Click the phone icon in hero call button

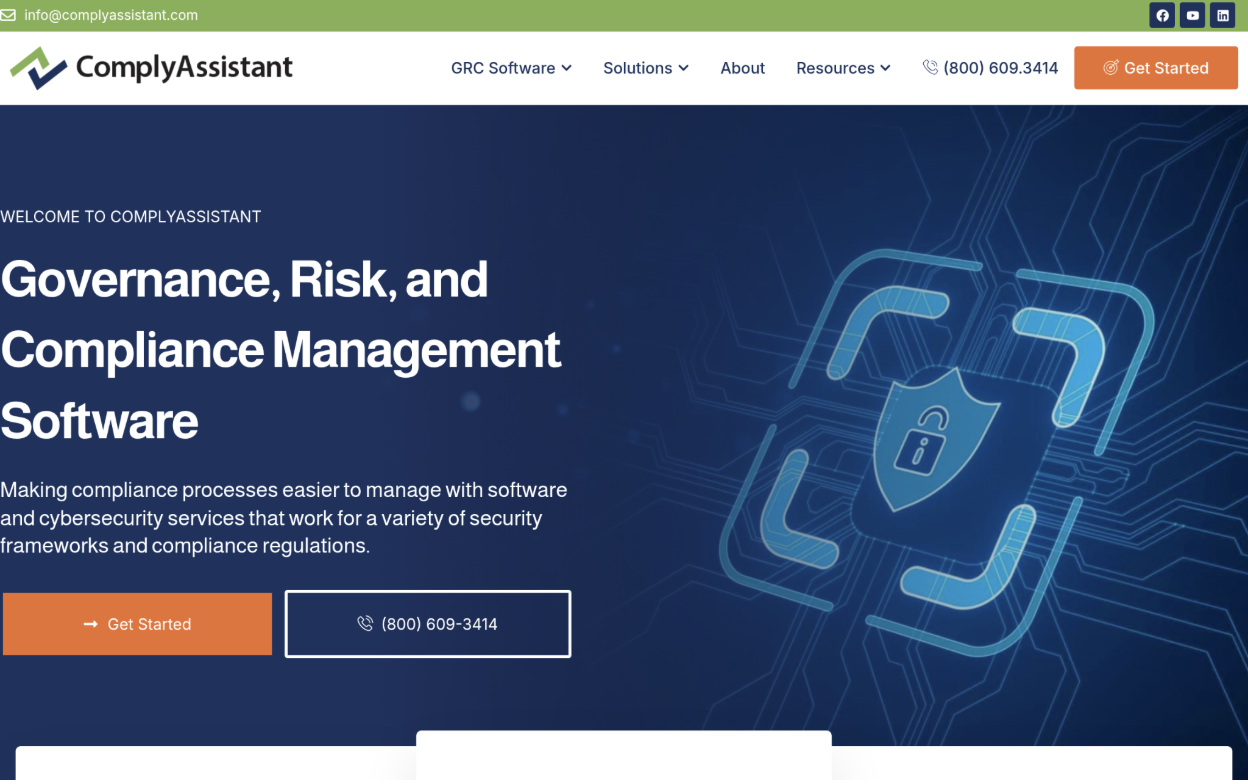[365, 624]
